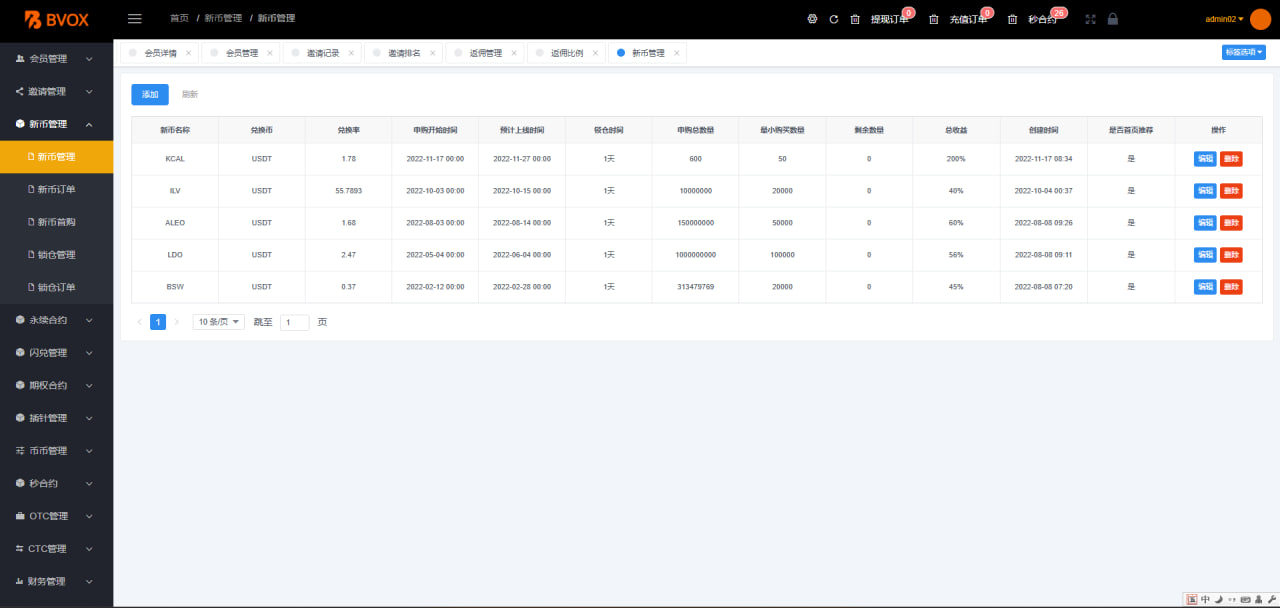Viewport: 1280px width, 608px height.
Task: Expand OTC管理 sidebar menu
Action: tap(56, 516)
